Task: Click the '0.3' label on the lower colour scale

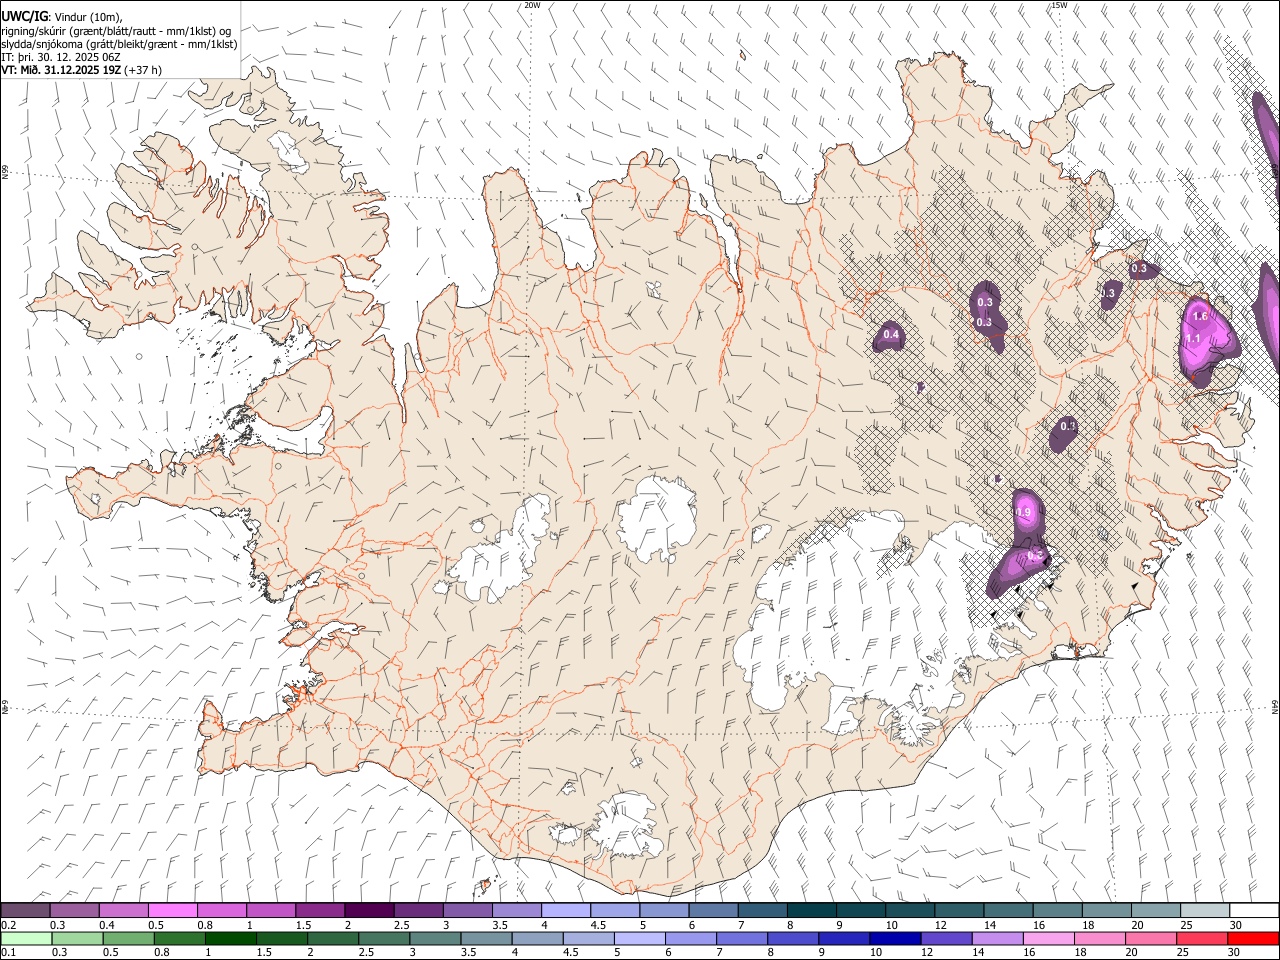Action: pyautogui.click(x=59, y=952)
